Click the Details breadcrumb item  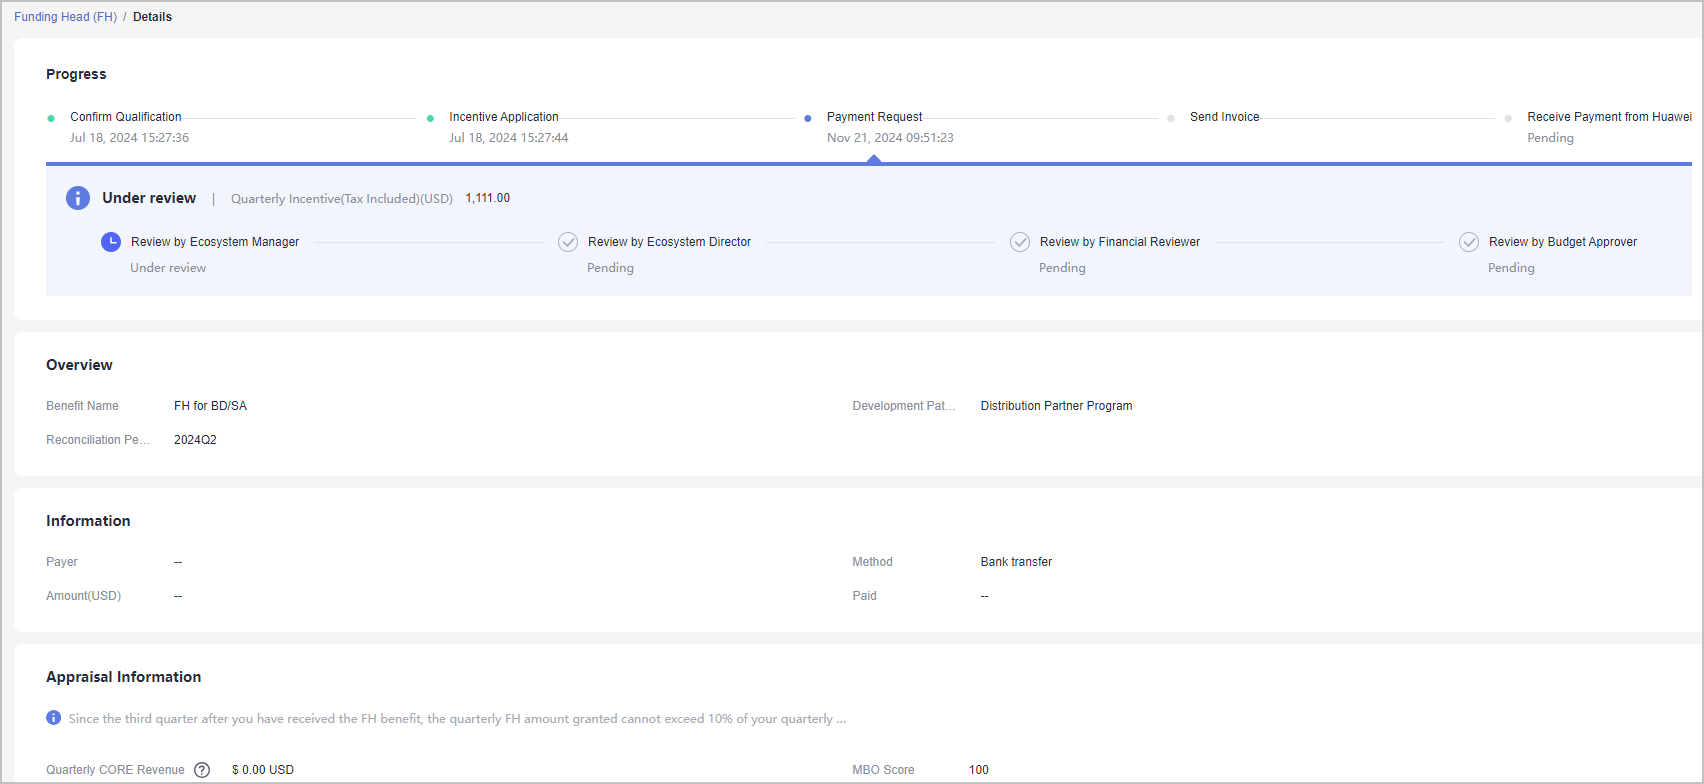click(152, 17)
